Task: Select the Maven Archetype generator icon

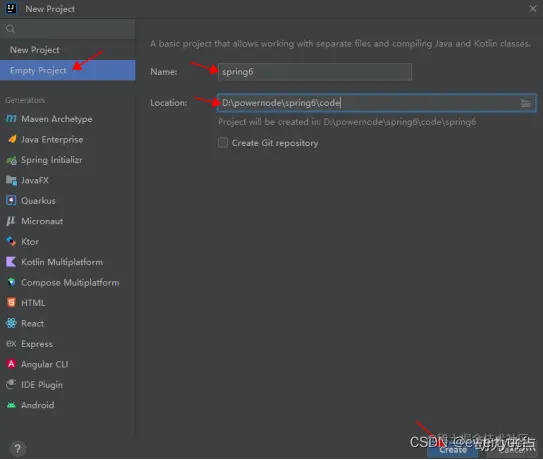Action: pos(11,119)
